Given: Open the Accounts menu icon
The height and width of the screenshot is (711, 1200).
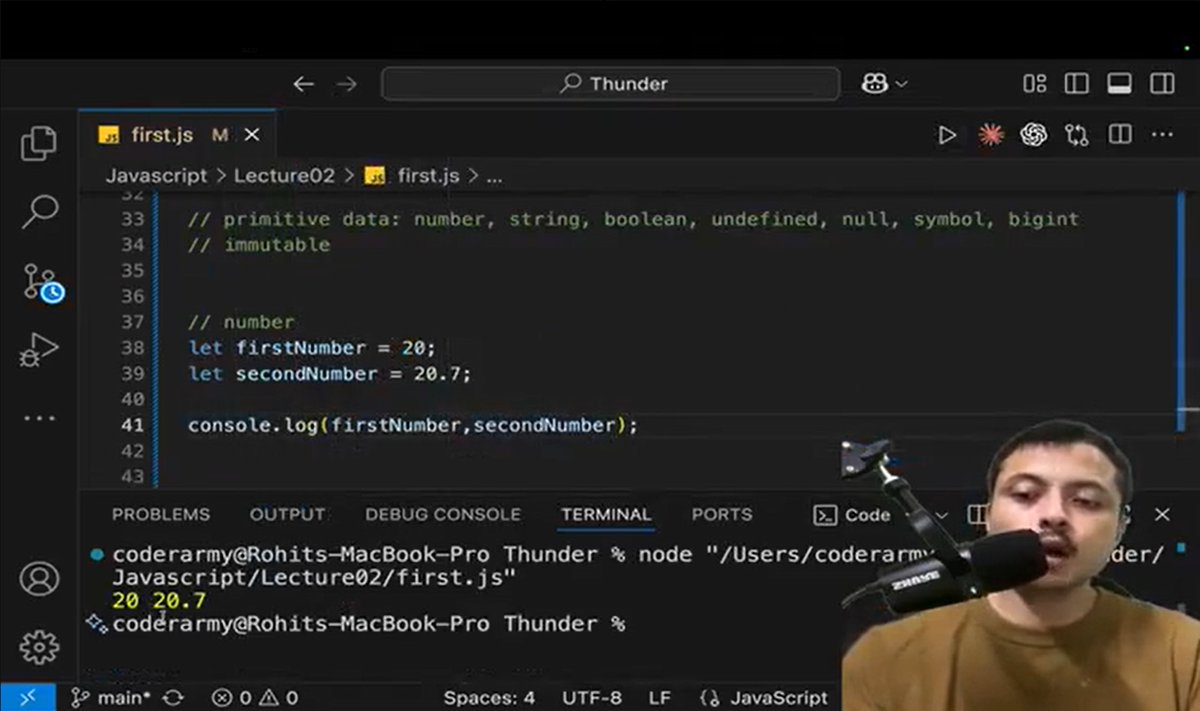Looking at the screenshot, I should tap(39, 580).
